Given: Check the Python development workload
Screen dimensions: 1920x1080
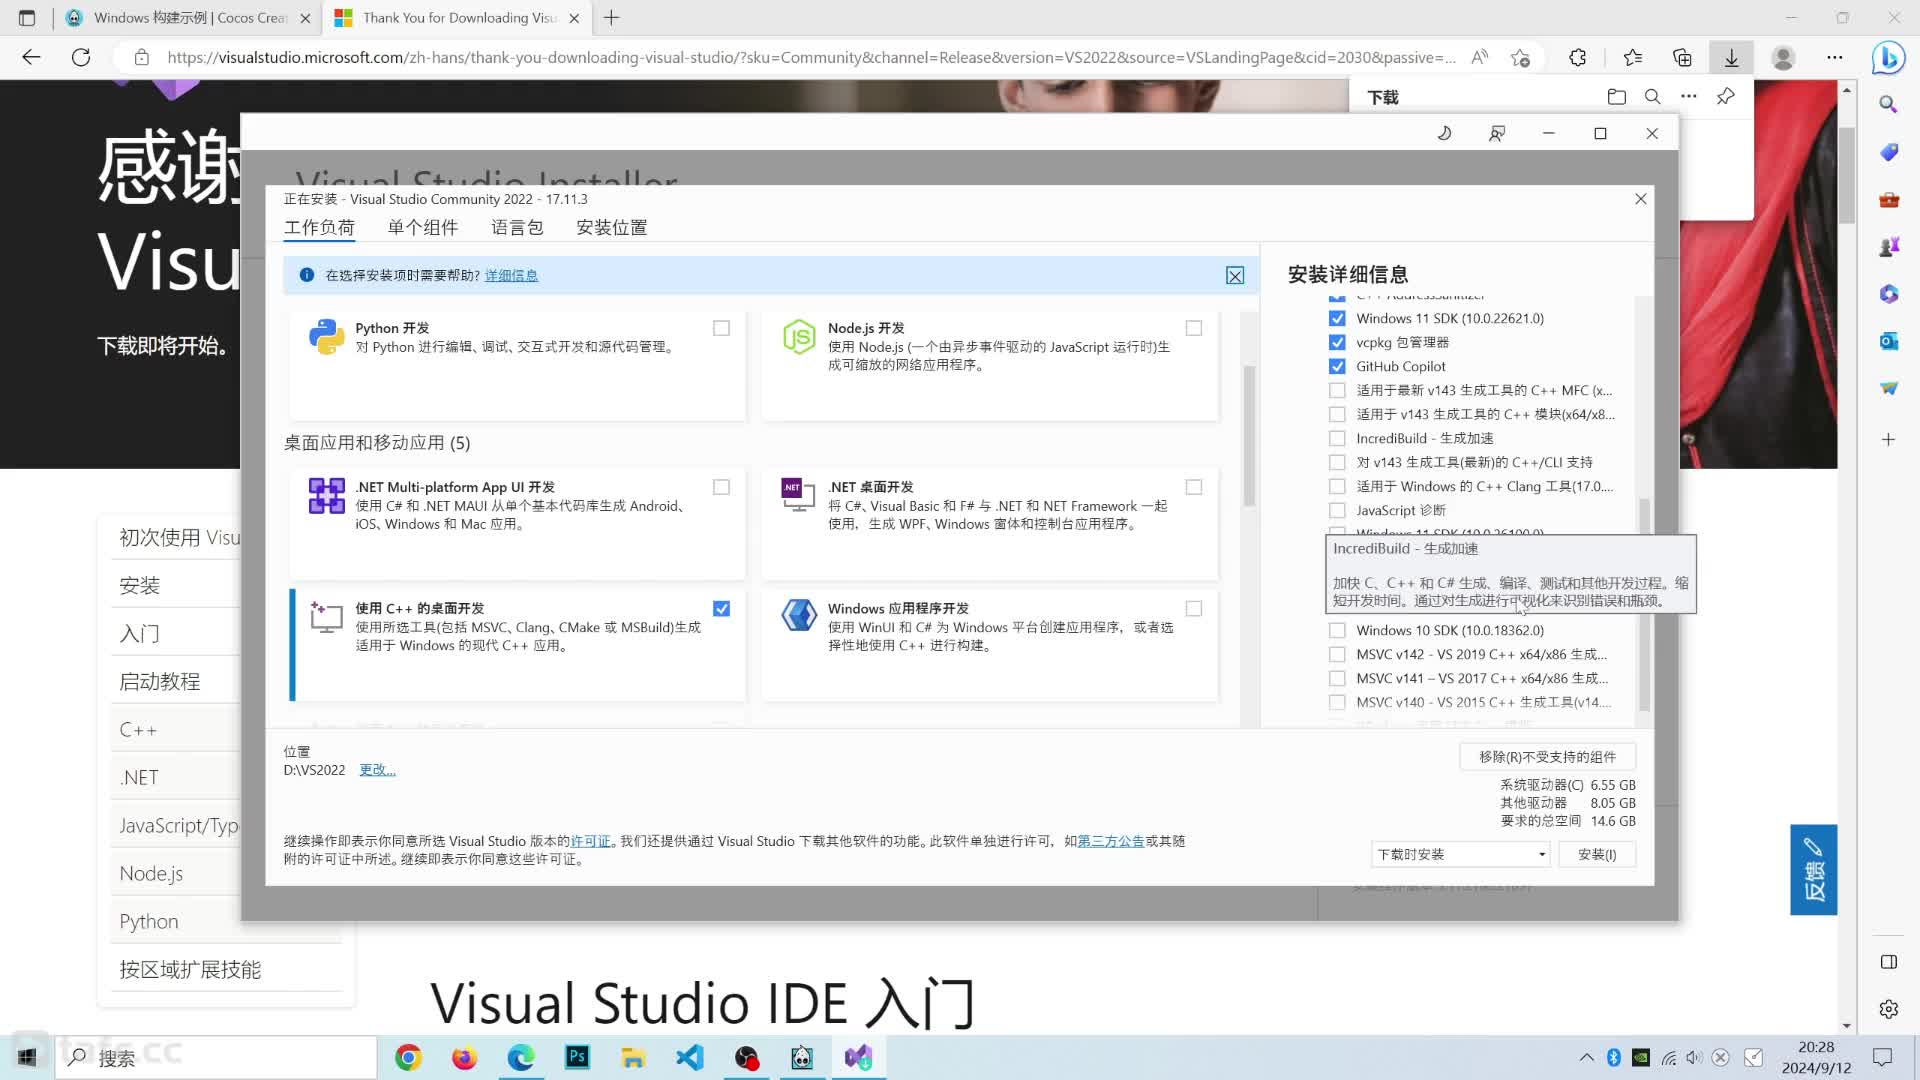Looking at the screenshot, I should pos(721,328).
